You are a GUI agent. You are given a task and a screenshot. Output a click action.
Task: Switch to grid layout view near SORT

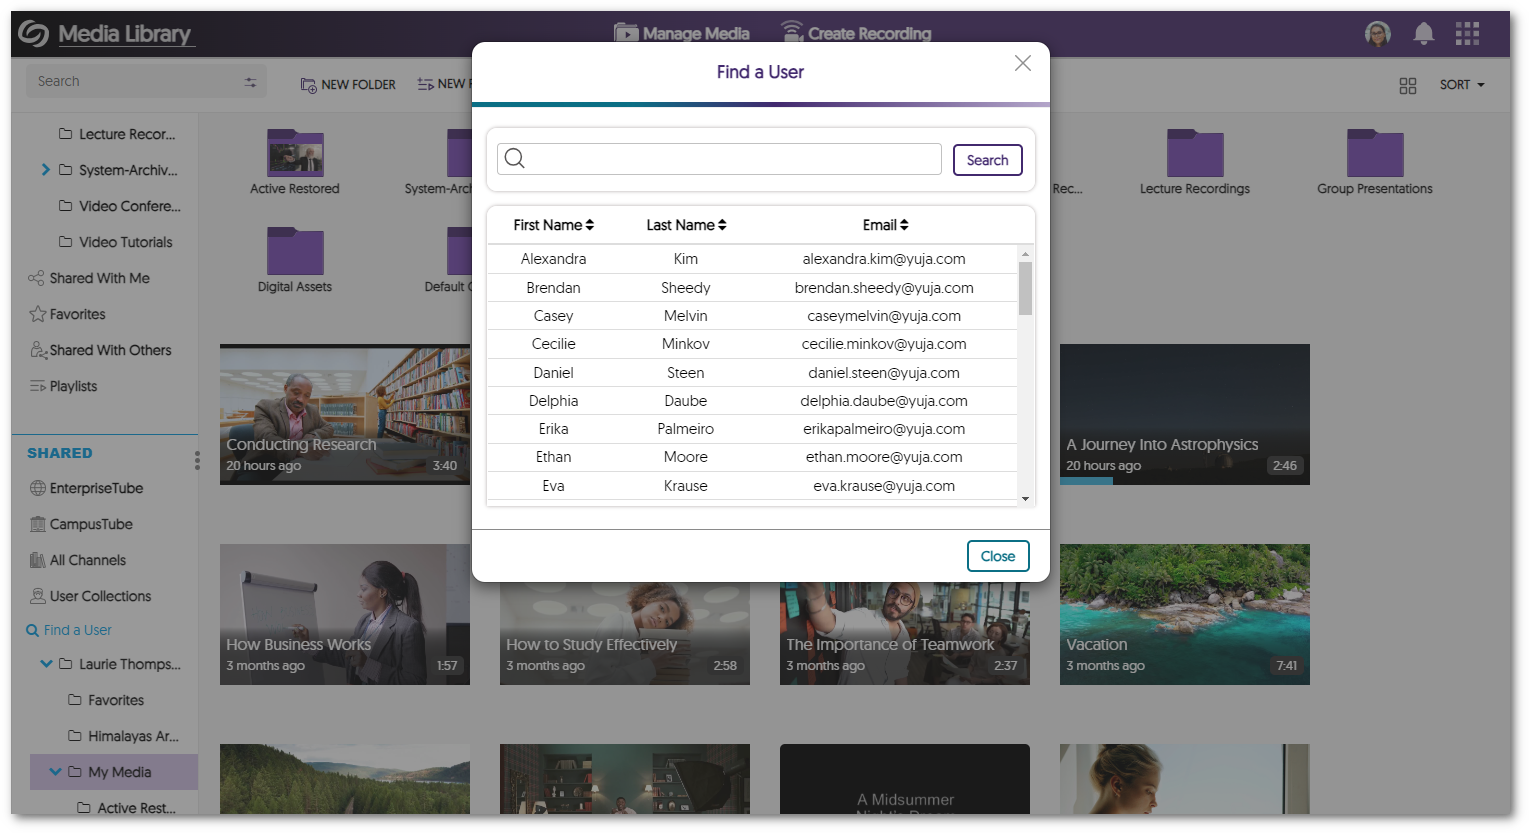1408,86
